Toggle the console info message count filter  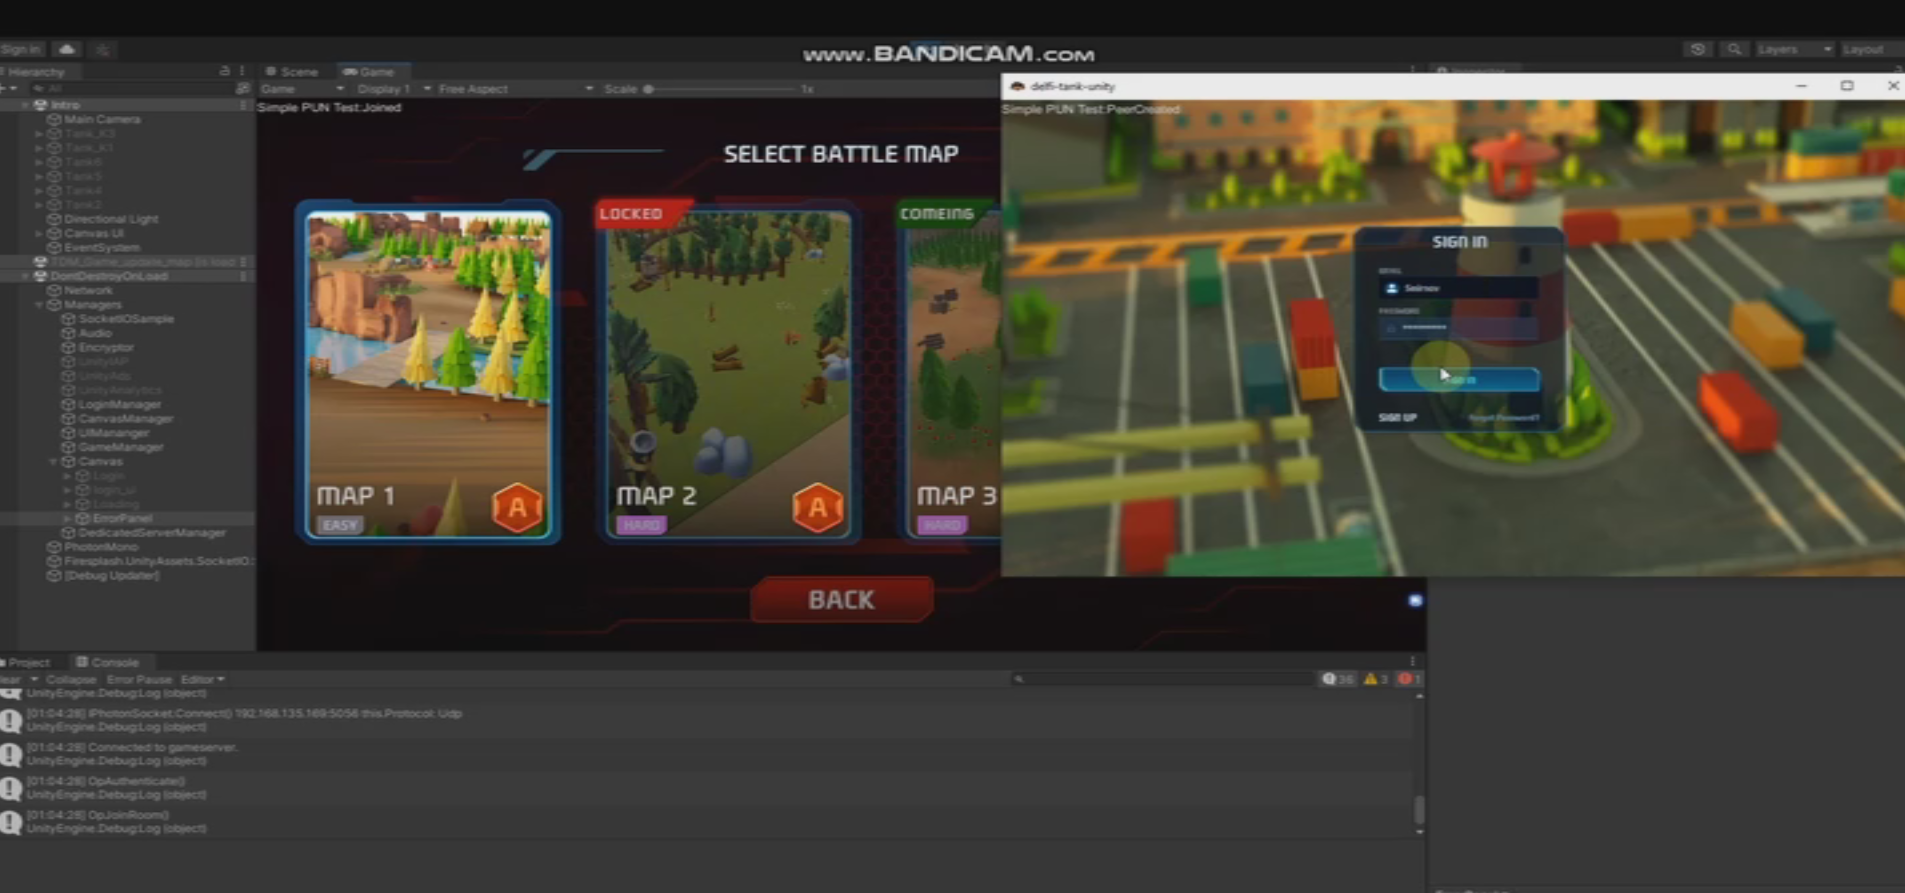(x=1337, y=679)
